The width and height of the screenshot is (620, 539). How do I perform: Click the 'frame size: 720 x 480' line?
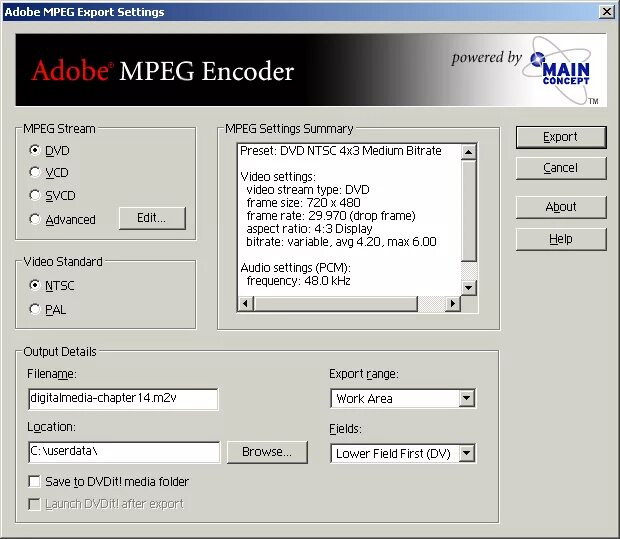pyautogui.click(x=303, y=203)
